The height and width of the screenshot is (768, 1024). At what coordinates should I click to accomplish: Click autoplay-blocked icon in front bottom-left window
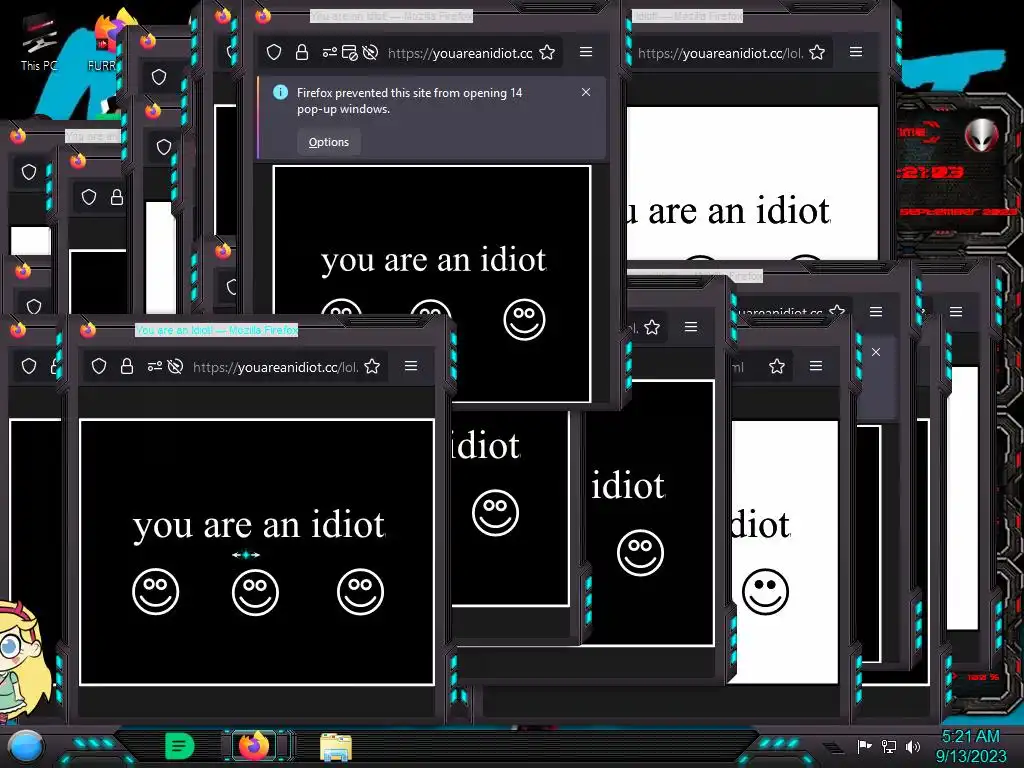coord(175,366)
